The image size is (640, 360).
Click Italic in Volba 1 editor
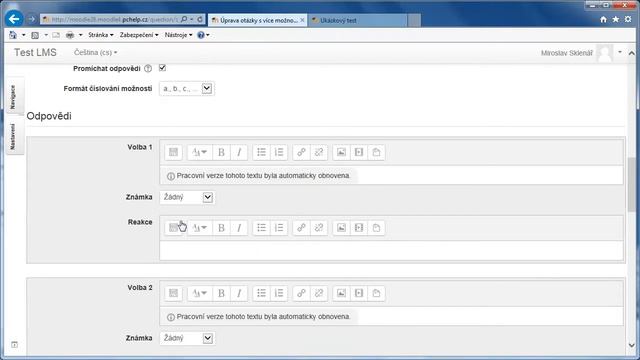pos(239,152)
